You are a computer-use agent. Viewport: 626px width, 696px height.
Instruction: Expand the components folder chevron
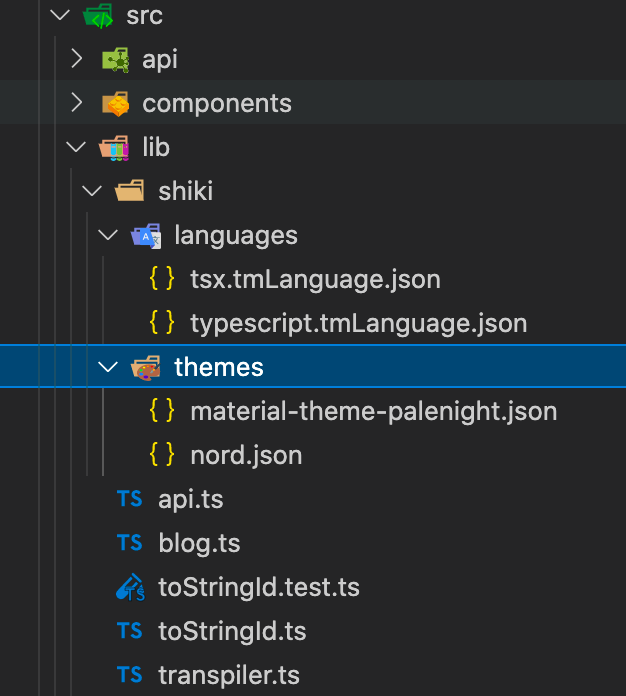(77, 104)
